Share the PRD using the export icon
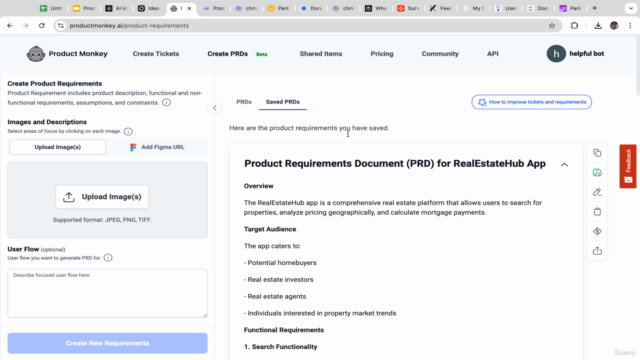This screenshot has height=360, width=640. (597, 251)
